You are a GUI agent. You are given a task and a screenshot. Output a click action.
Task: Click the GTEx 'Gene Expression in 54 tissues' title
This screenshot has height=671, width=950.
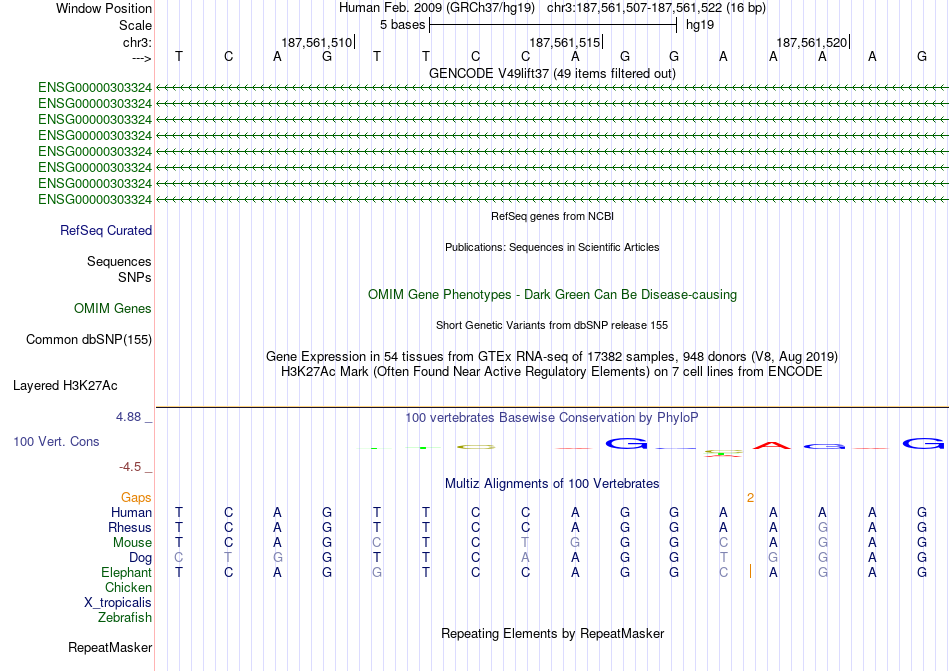click(552, 357)
